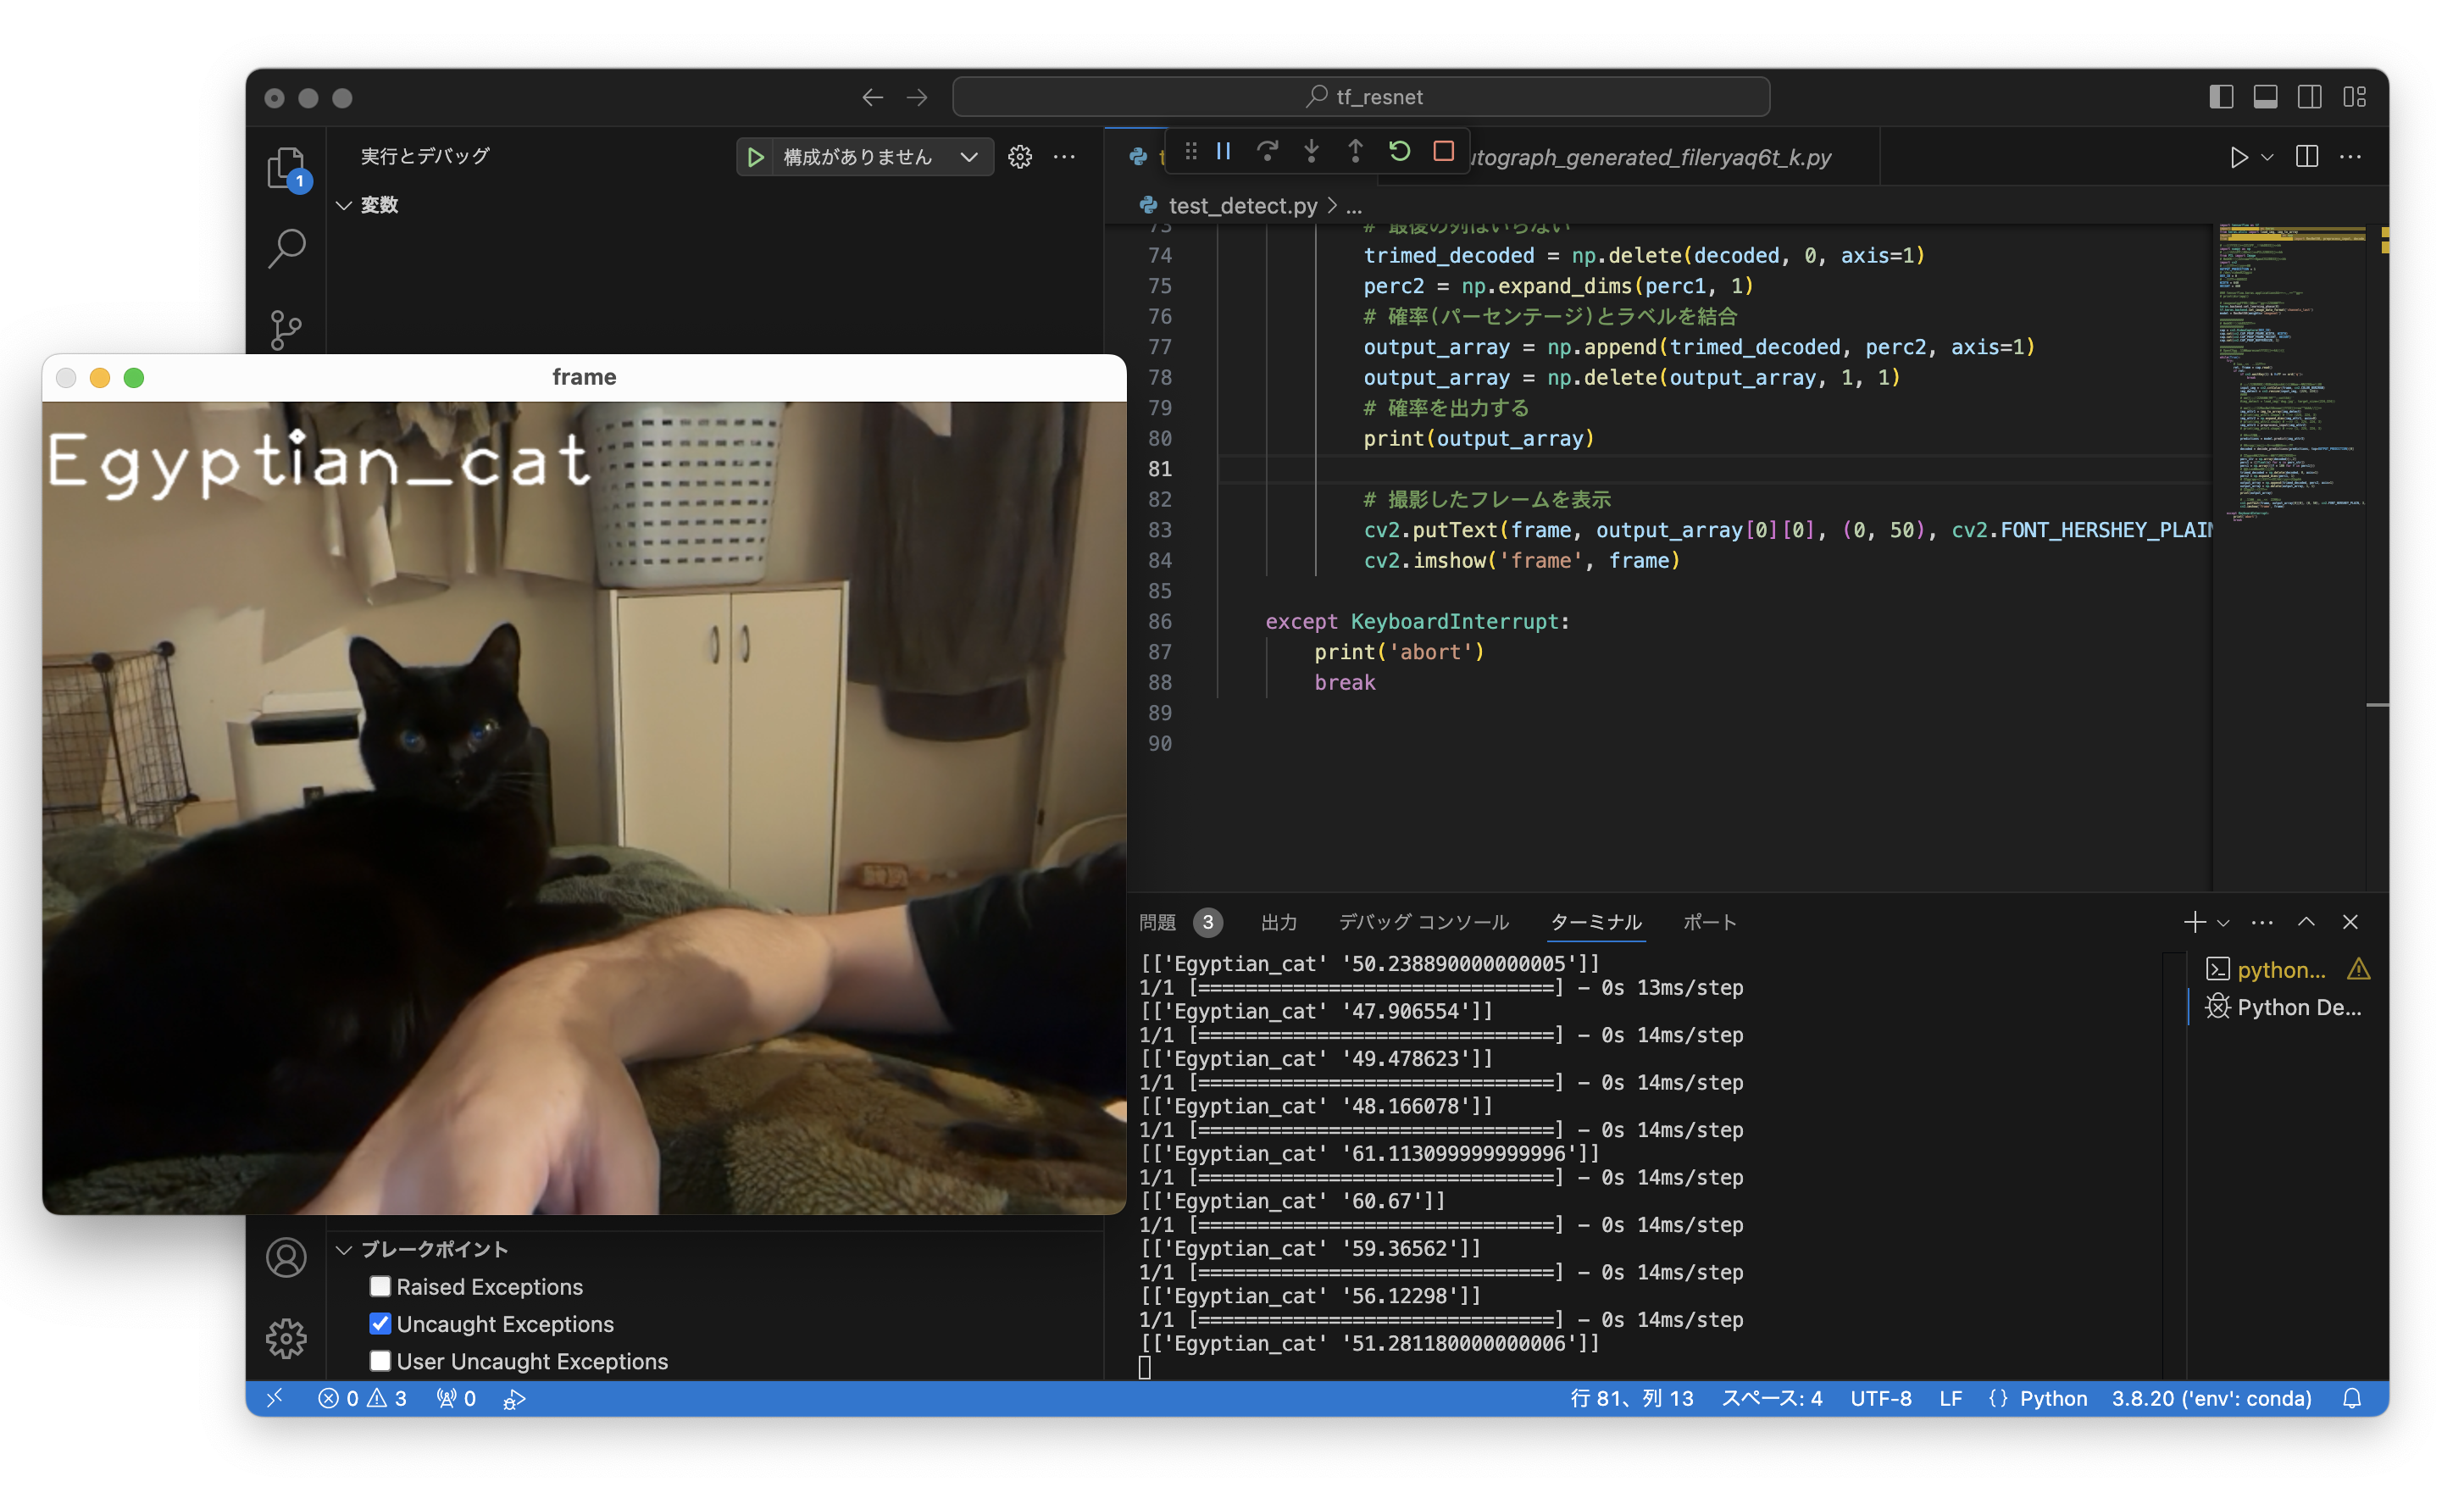Restart the debugger with green arrow
The image size is (2464, 1493).
(1399, 151)
